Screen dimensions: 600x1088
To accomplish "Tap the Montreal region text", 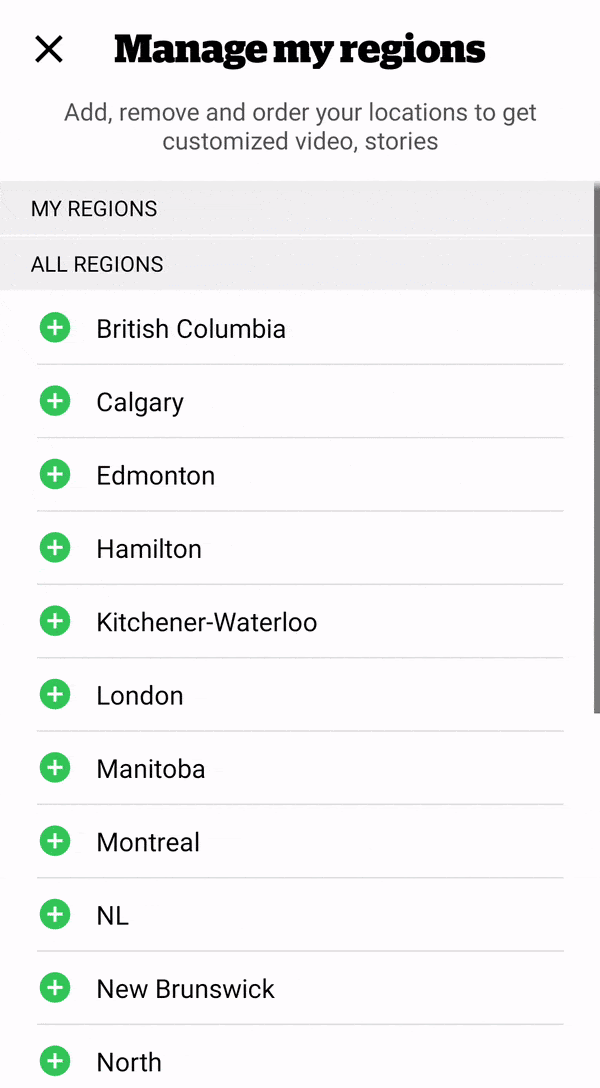I will point(148,842).
